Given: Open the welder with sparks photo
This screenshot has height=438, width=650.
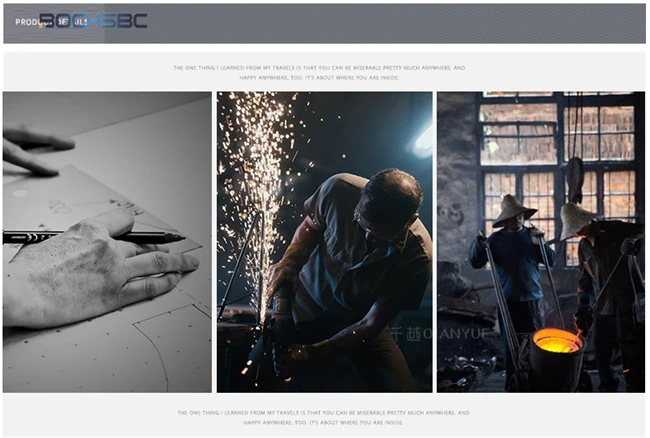Looking at the screenshot, I should click(x=324, y=242).
